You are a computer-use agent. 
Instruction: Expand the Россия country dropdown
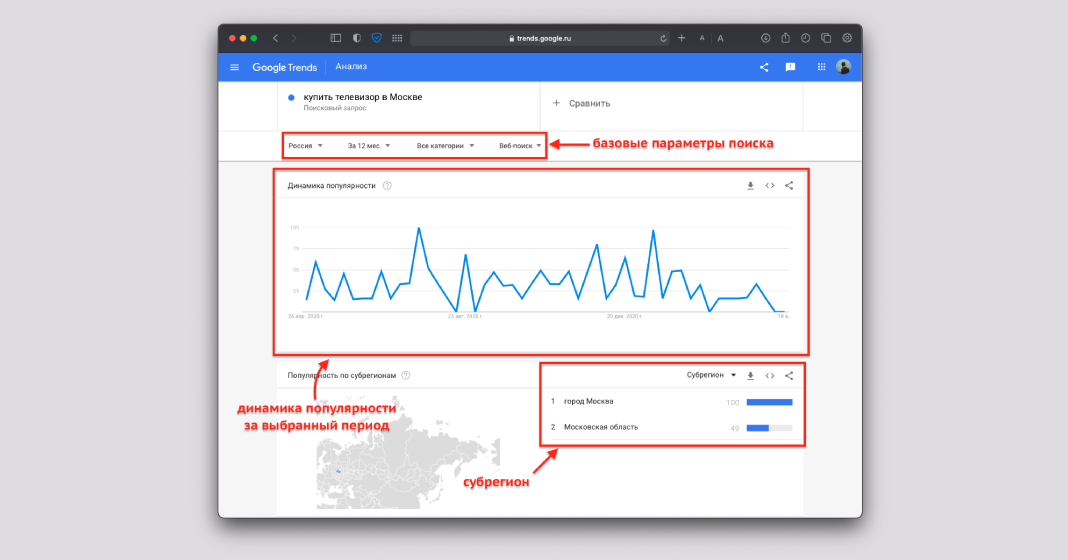[x=305, y=145]
